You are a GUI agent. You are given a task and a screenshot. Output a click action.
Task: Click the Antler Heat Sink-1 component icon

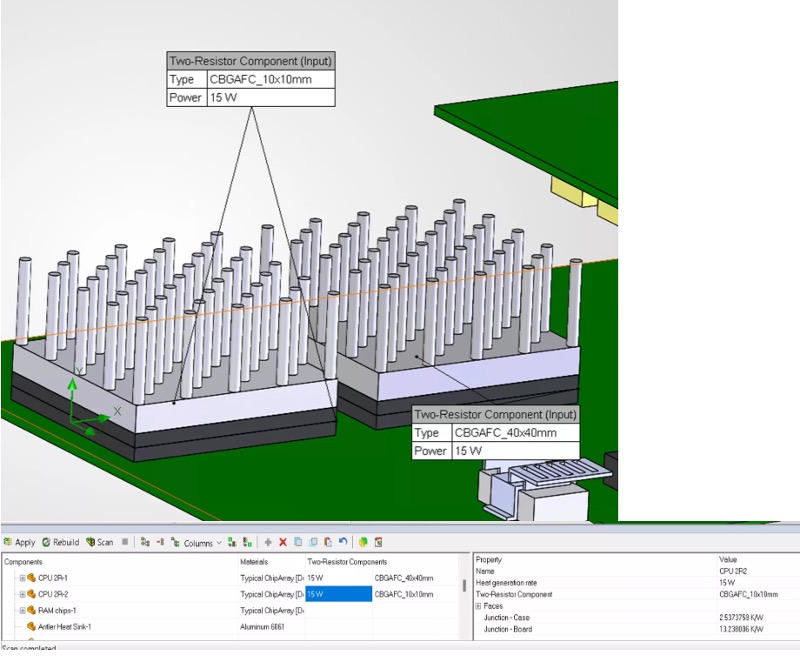point(31,626)
